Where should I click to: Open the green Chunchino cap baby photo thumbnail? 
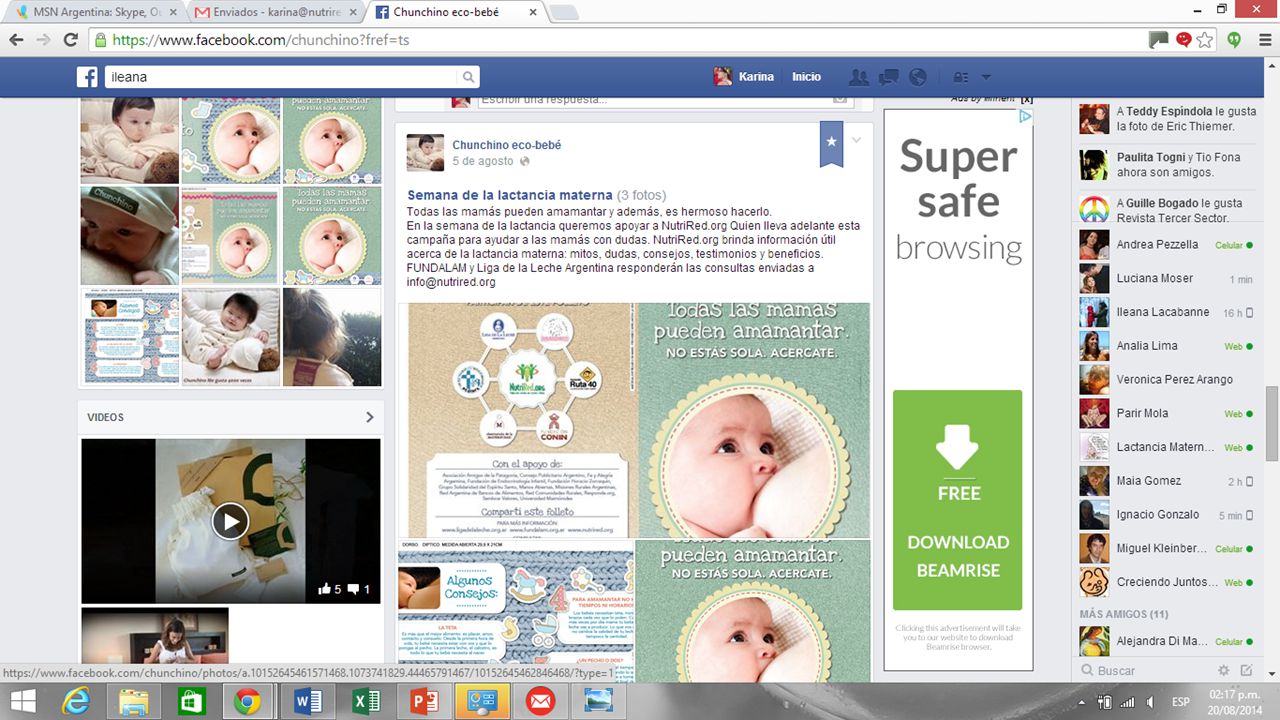coord(130,235)
